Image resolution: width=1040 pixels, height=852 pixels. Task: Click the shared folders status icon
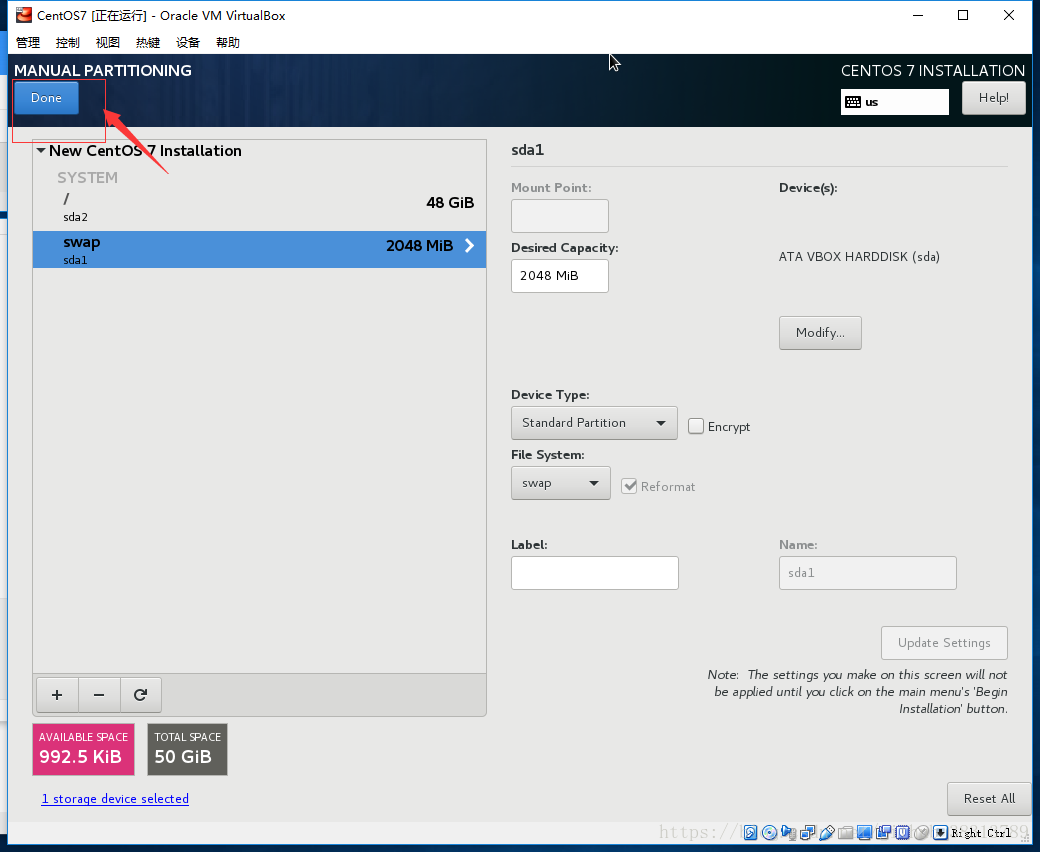[x=846, y=833]
